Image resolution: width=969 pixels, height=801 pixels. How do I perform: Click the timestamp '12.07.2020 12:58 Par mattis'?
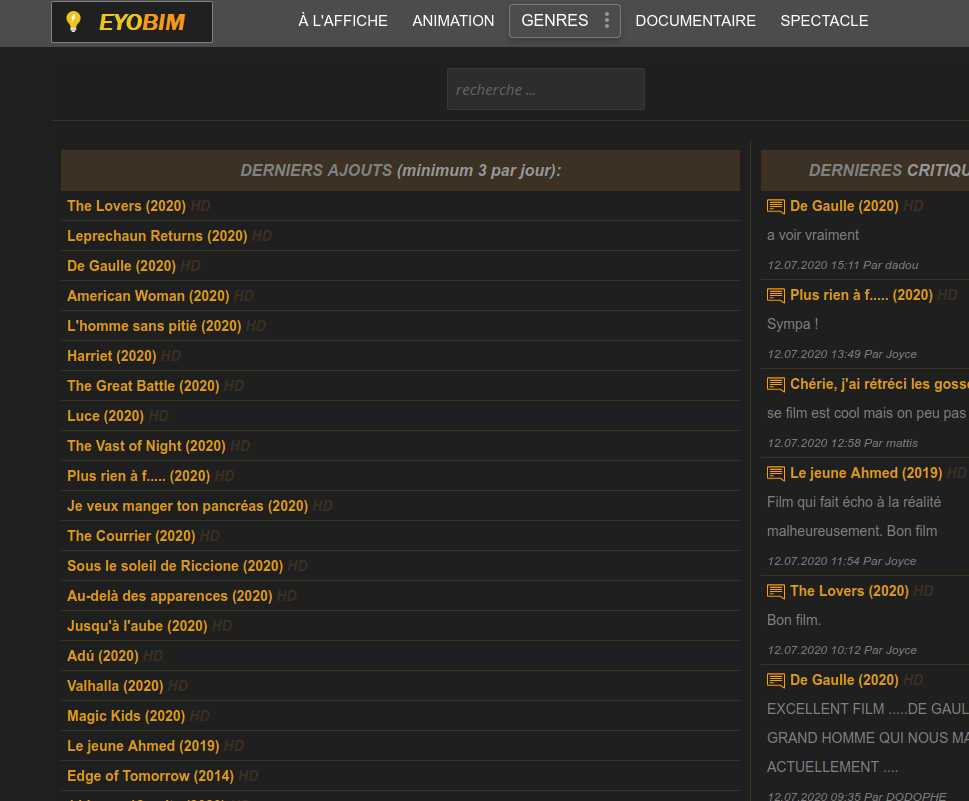(x=842, y=443)
